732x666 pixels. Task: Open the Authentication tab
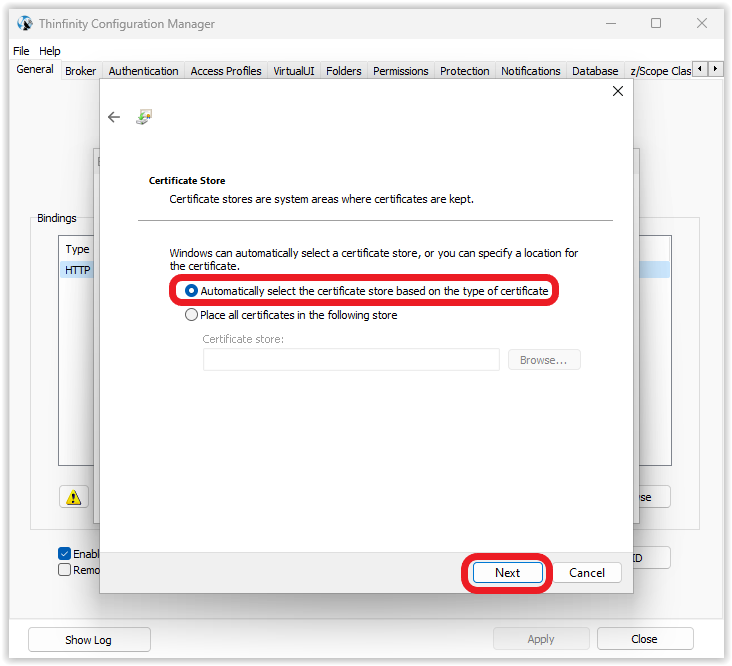click(143, 71)
